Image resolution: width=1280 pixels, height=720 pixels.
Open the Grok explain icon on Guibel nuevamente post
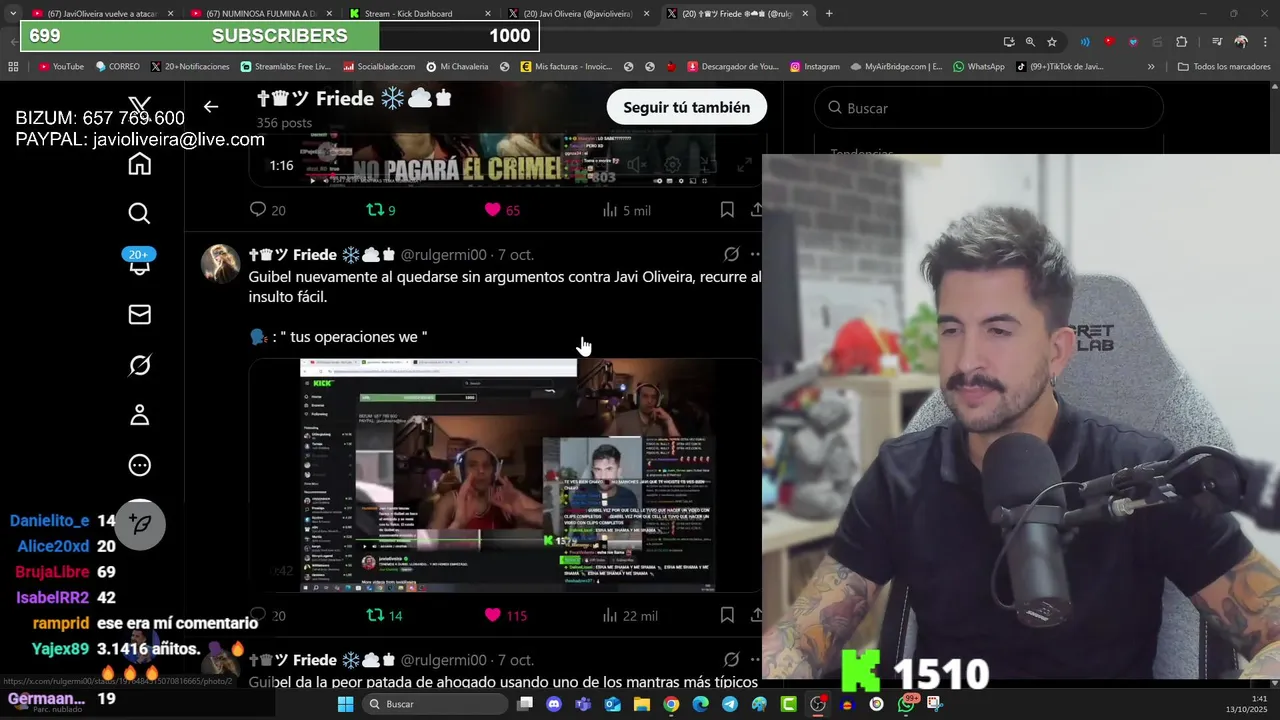click(731, 254)
